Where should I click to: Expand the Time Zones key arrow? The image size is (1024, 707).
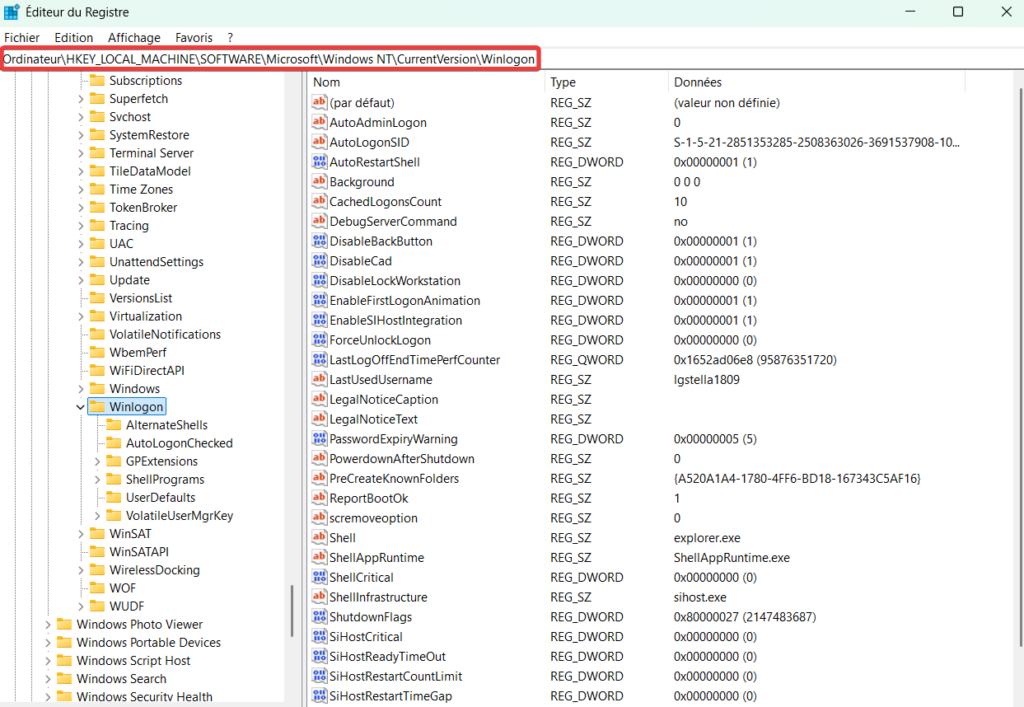80,189
